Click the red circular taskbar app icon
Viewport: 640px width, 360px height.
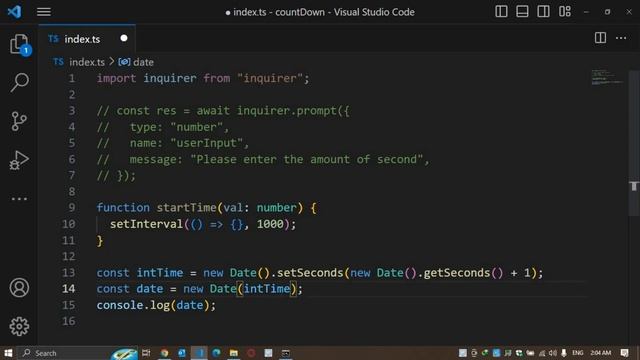click(251, 353)
